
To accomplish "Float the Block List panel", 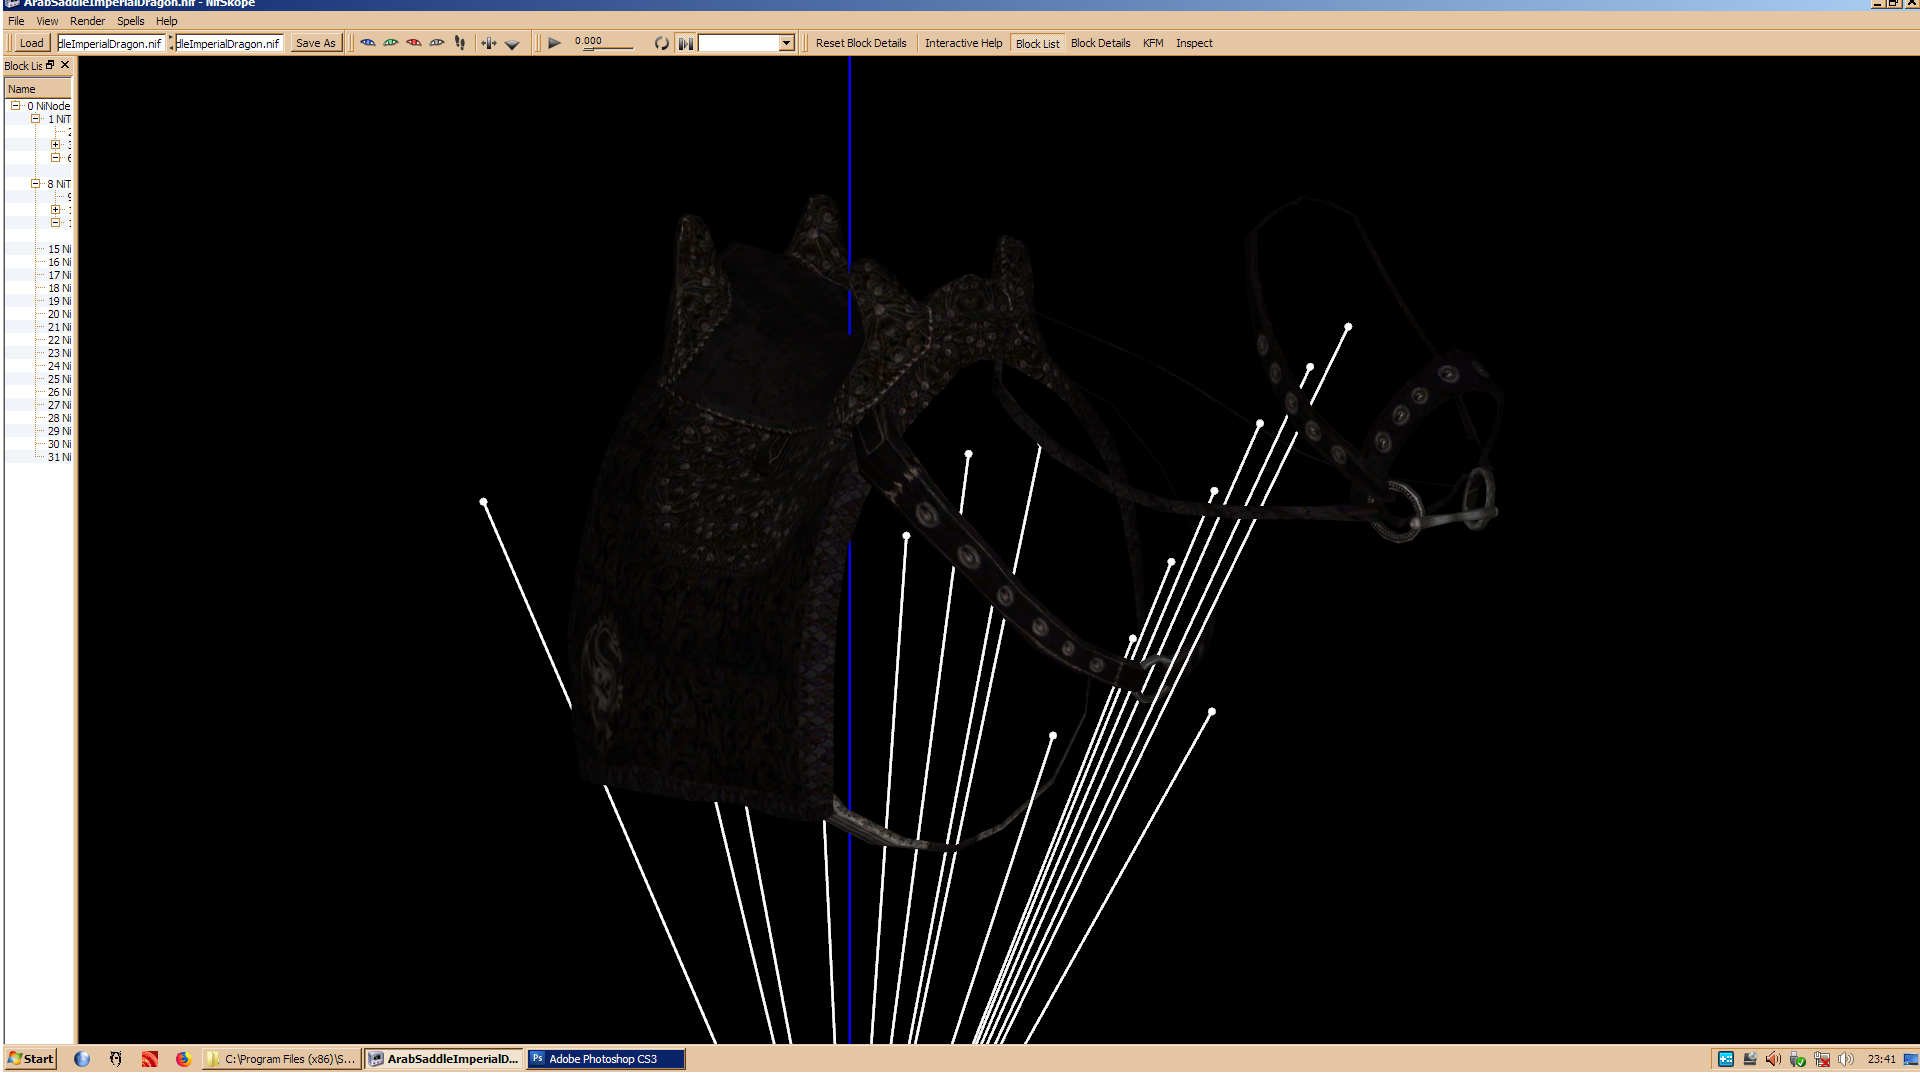I will pos(50,65).
